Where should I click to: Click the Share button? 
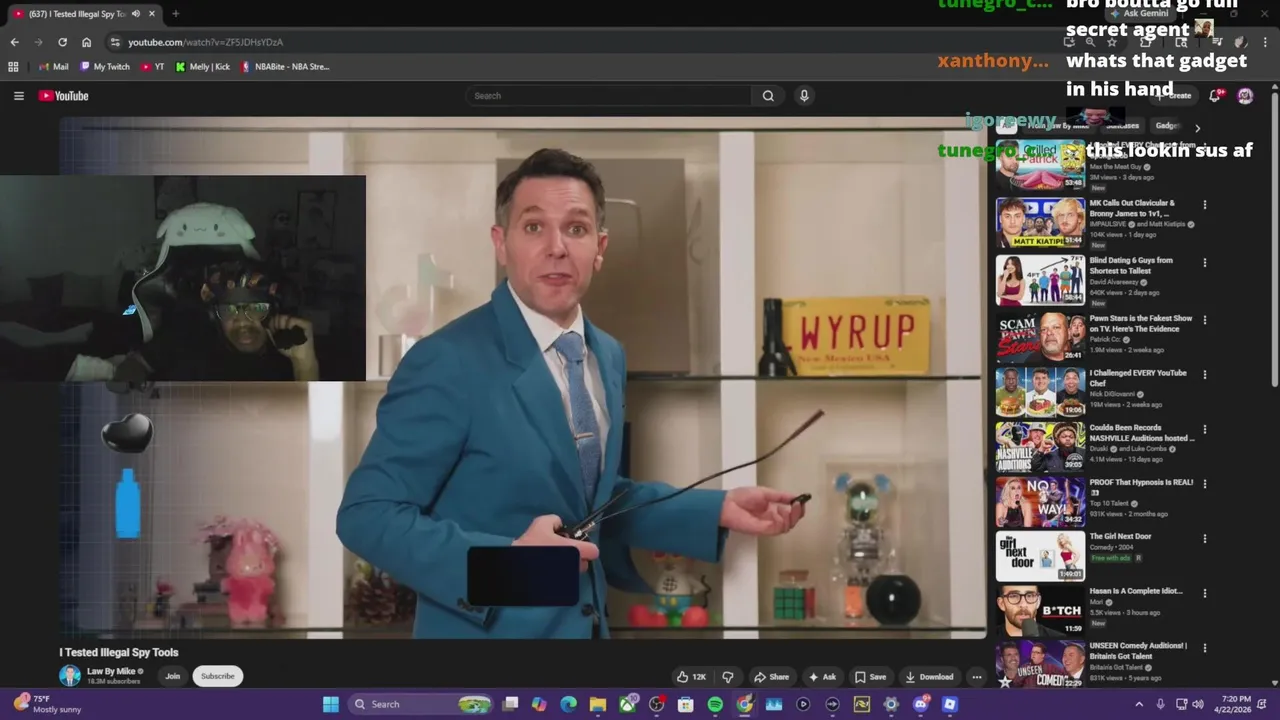click(771, 677)
